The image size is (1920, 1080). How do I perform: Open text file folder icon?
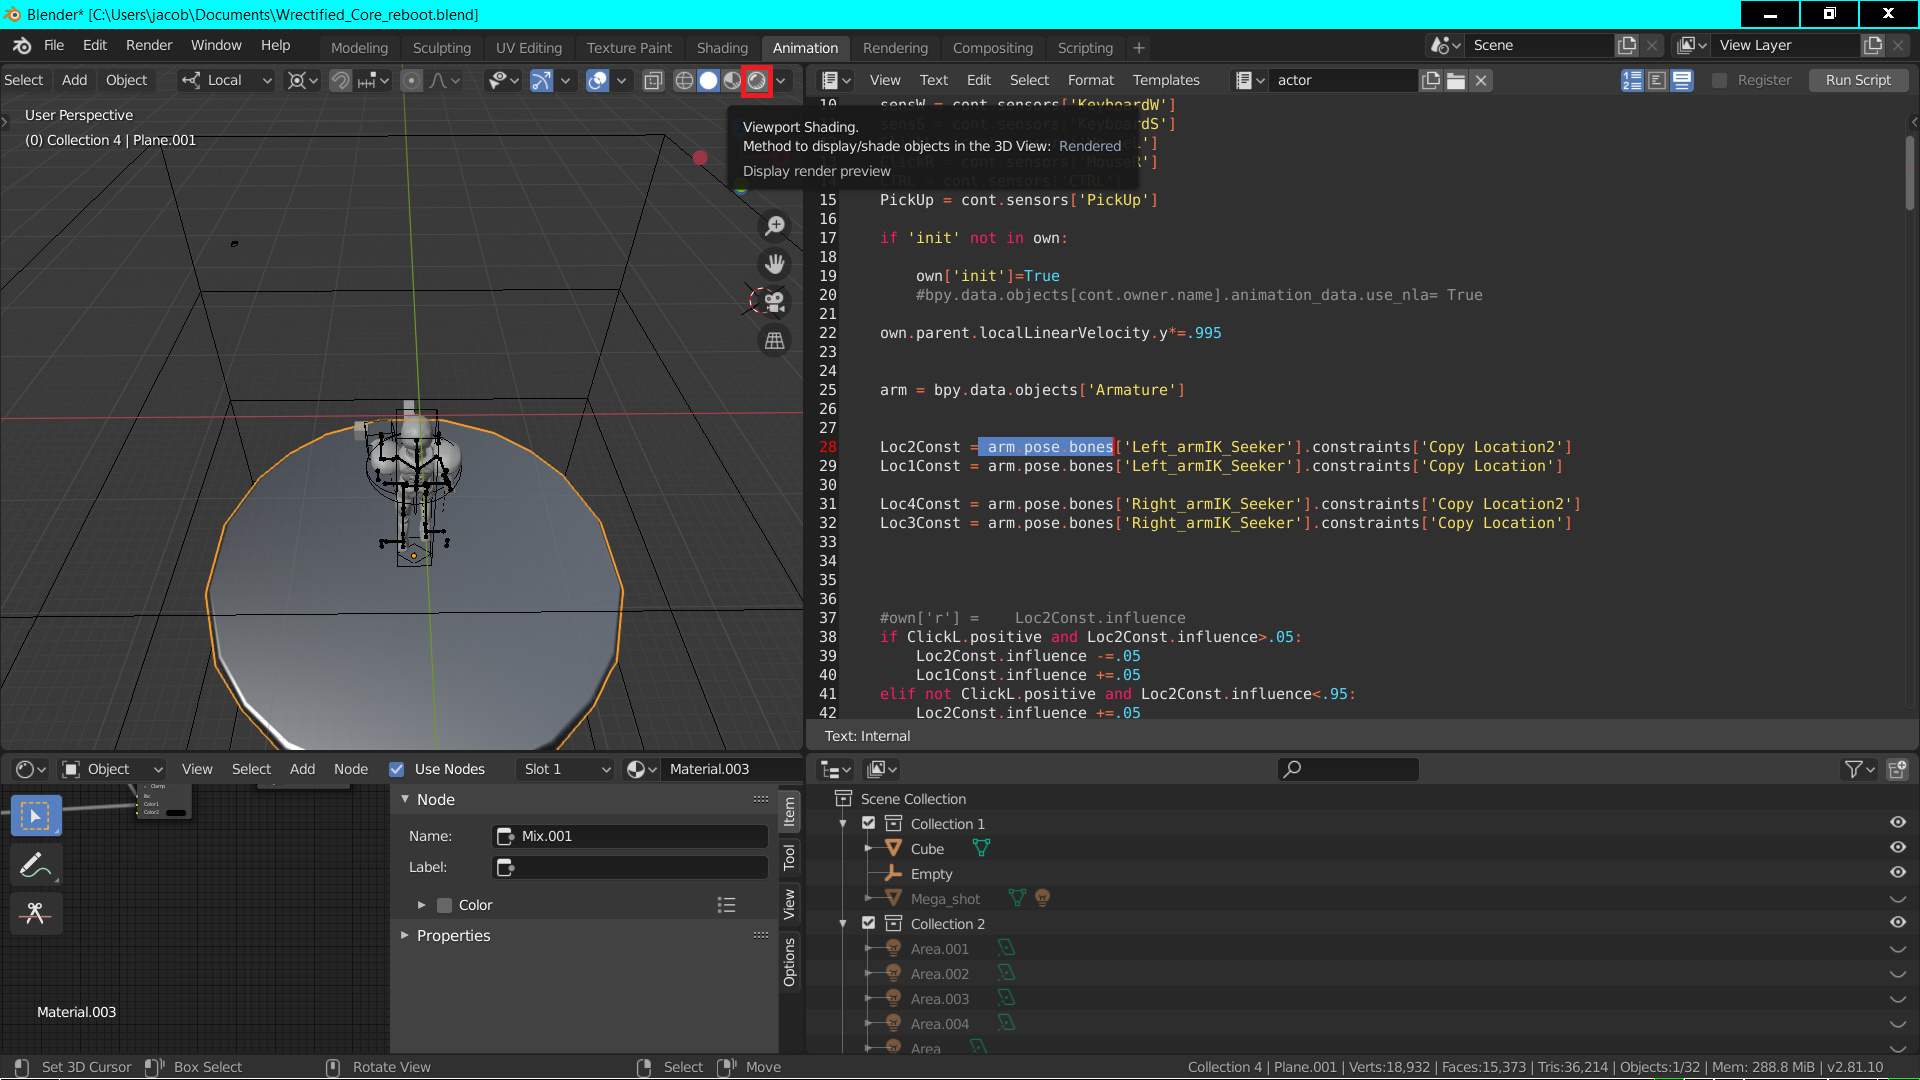[x=1456, y=81]
